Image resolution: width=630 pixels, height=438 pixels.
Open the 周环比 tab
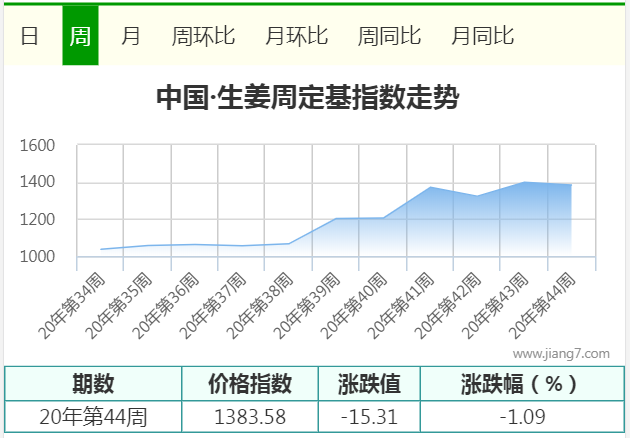[203, 36]
